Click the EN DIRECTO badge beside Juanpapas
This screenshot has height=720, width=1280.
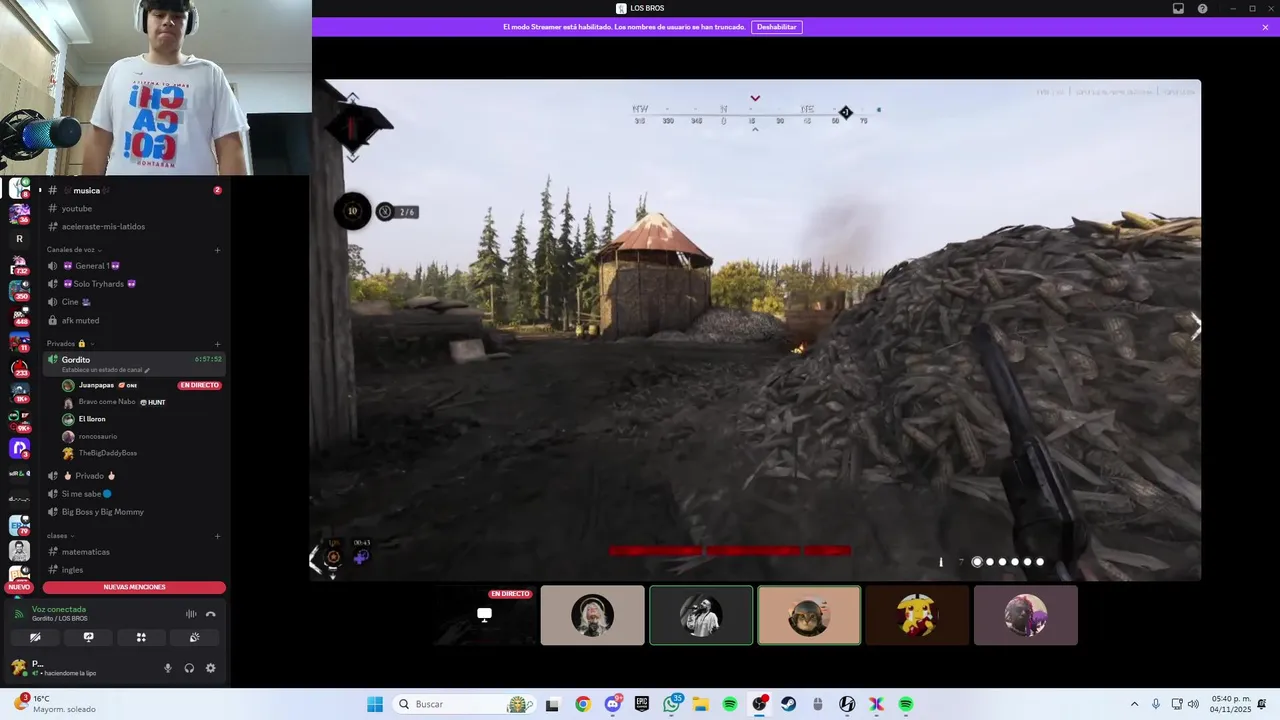click(200, 385)
